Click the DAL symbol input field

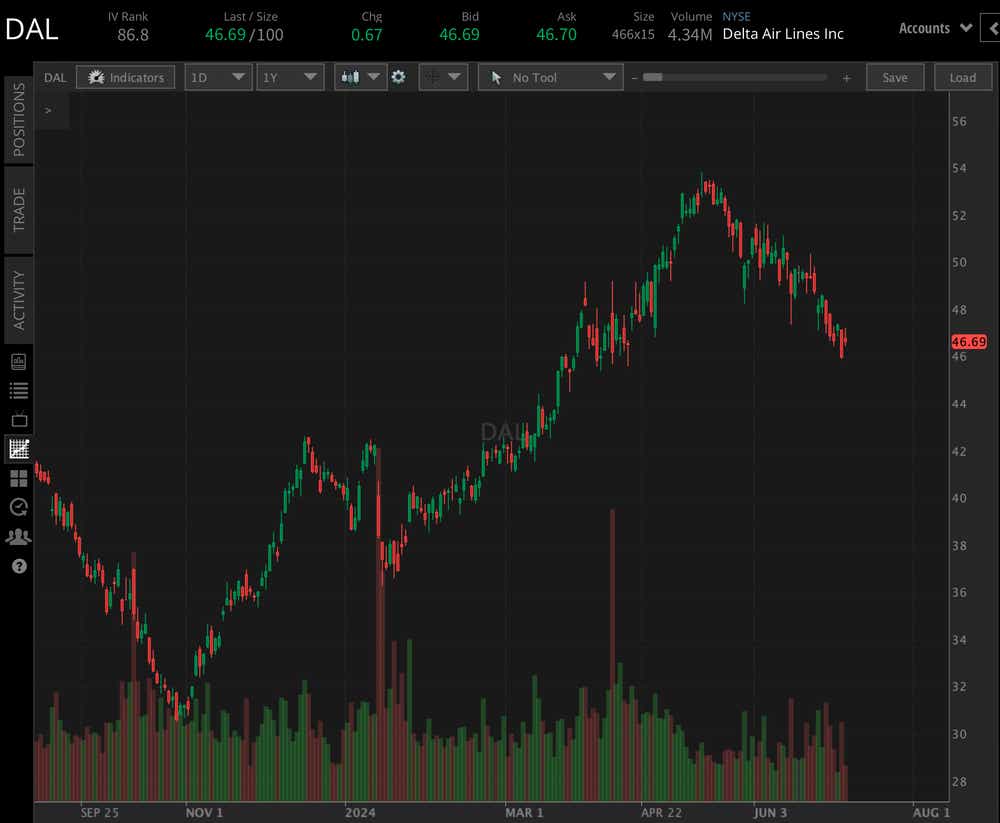[55, 77]
